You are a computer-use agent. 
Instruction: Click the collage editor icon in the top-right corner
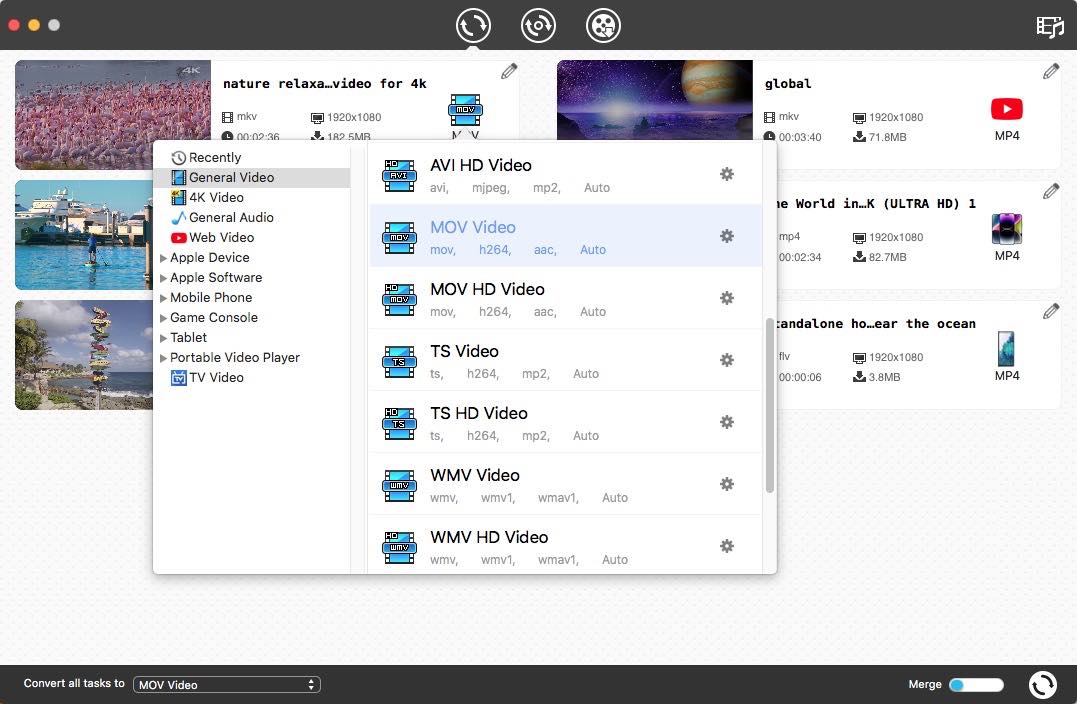pos(1049,27)
